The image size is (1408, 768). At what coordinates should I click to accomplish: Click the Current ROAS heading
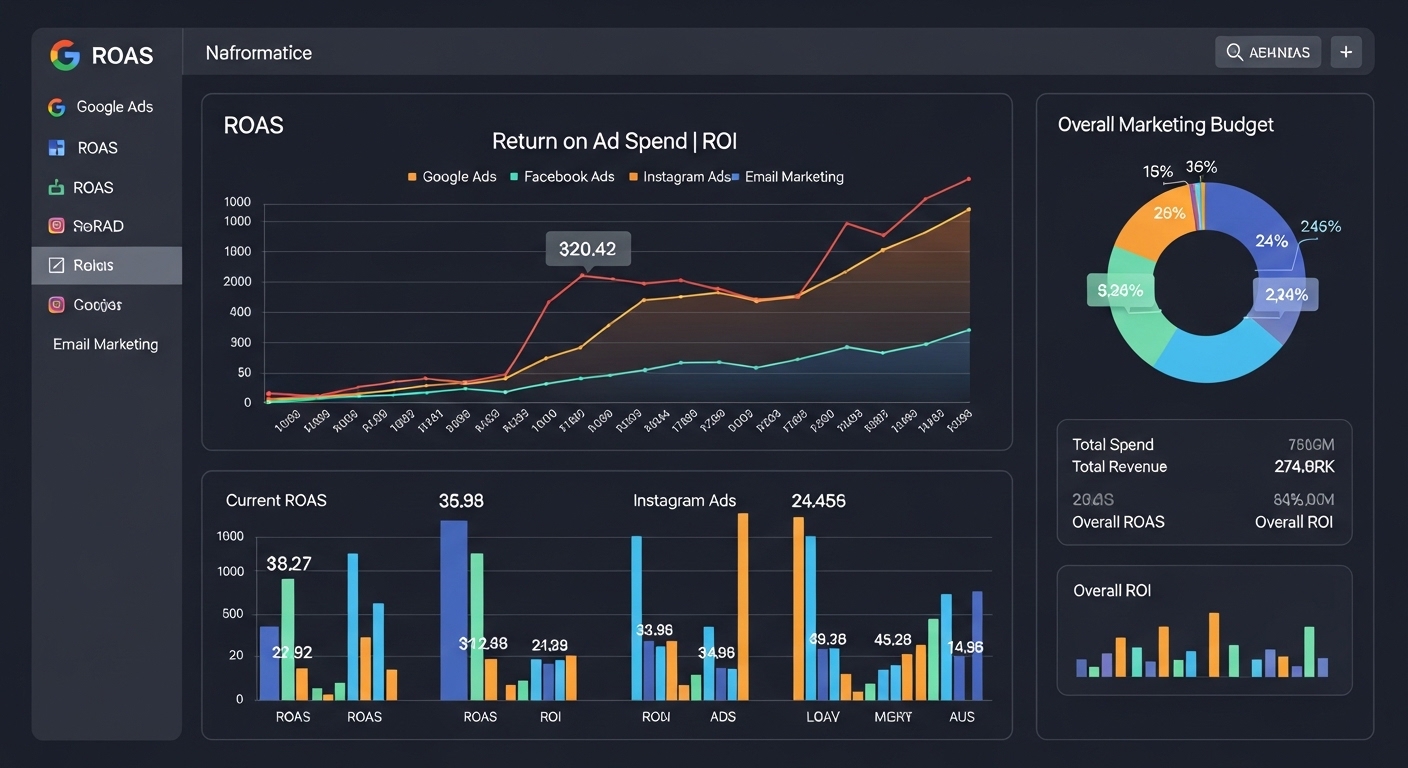tap(276, 500)
